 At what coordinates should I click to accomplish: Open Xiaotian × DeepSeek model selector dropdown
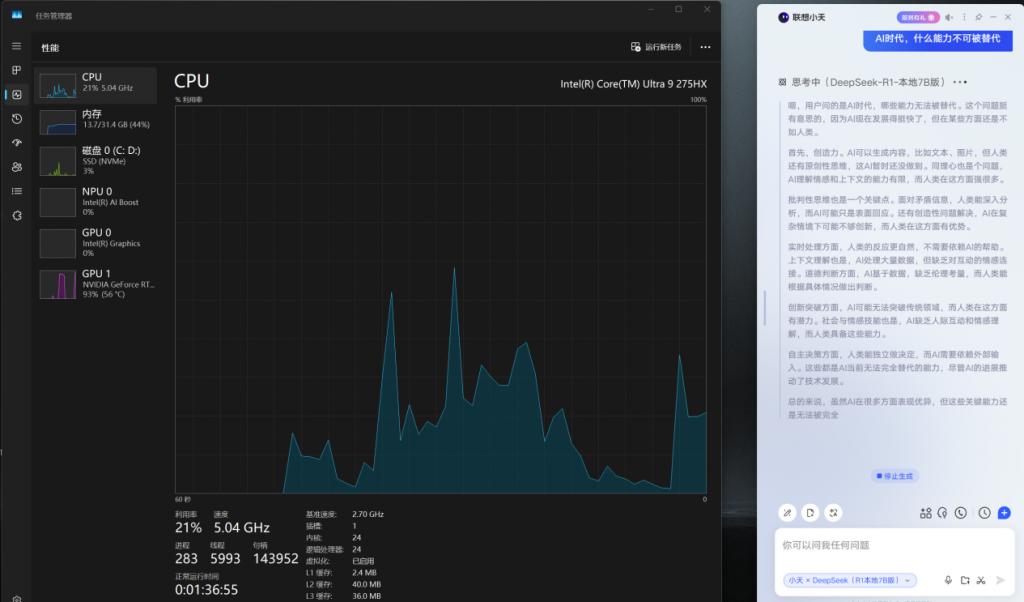(x=850, y=580)
